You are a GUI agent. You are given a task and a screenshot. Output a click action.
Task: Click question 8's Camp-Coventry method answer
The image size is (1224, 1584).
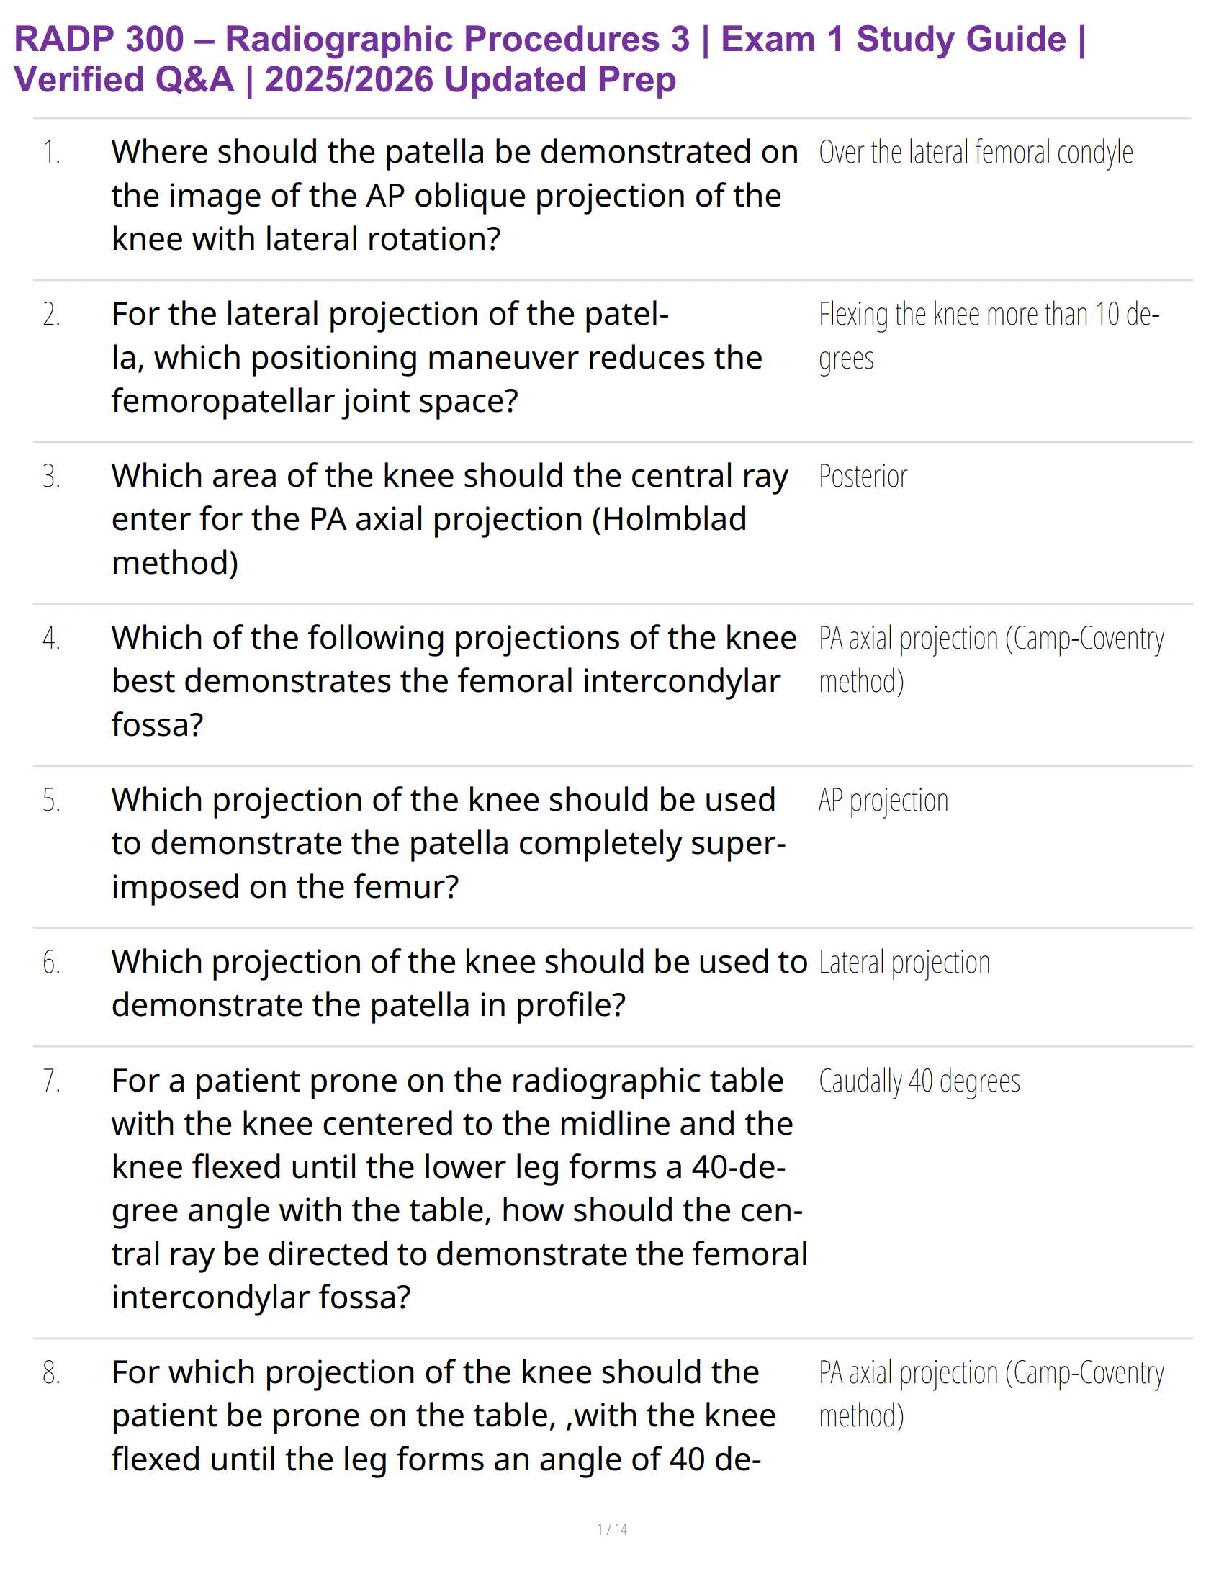coord(990,1394)
